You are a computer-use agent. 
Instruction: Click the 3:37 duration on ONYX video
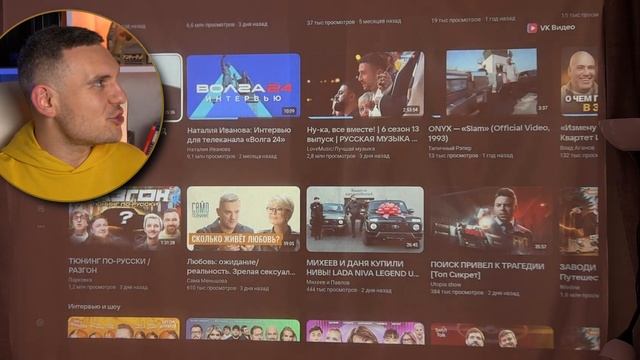[542, 108]
